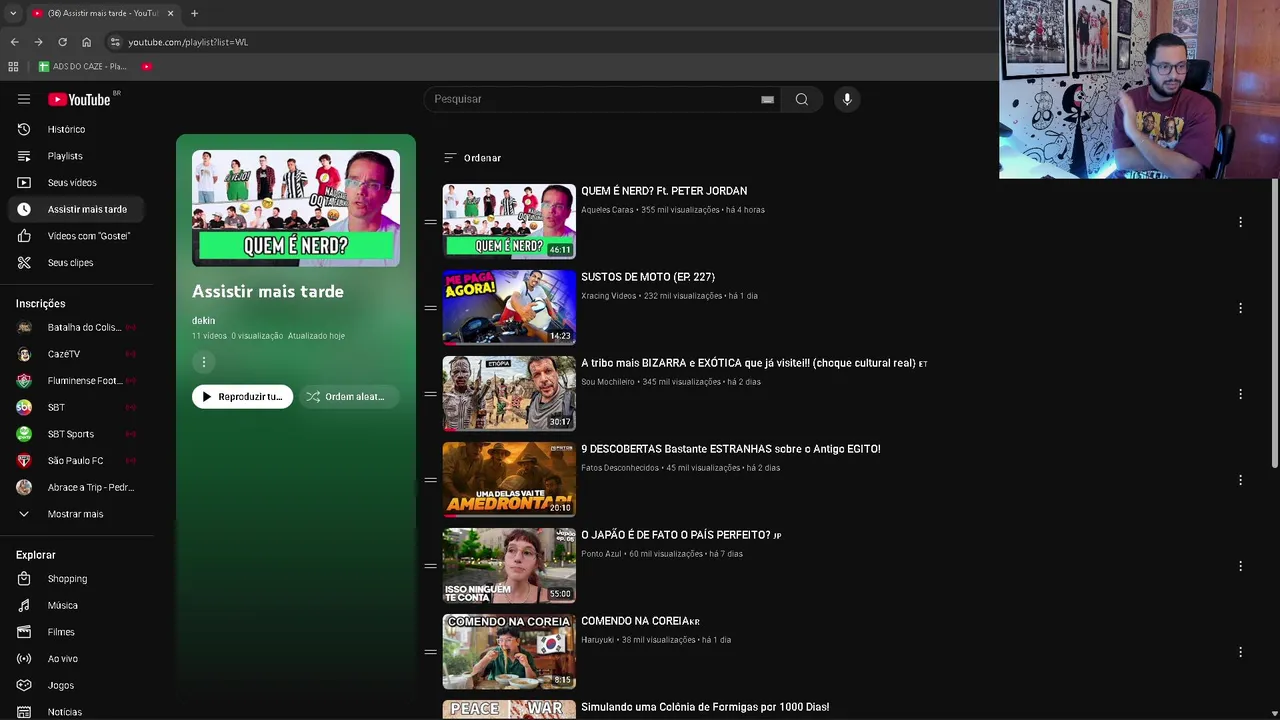1280x720 pixels.
Task: Open large QUEM É NERD playlist cover image
Action: point(296,208)
